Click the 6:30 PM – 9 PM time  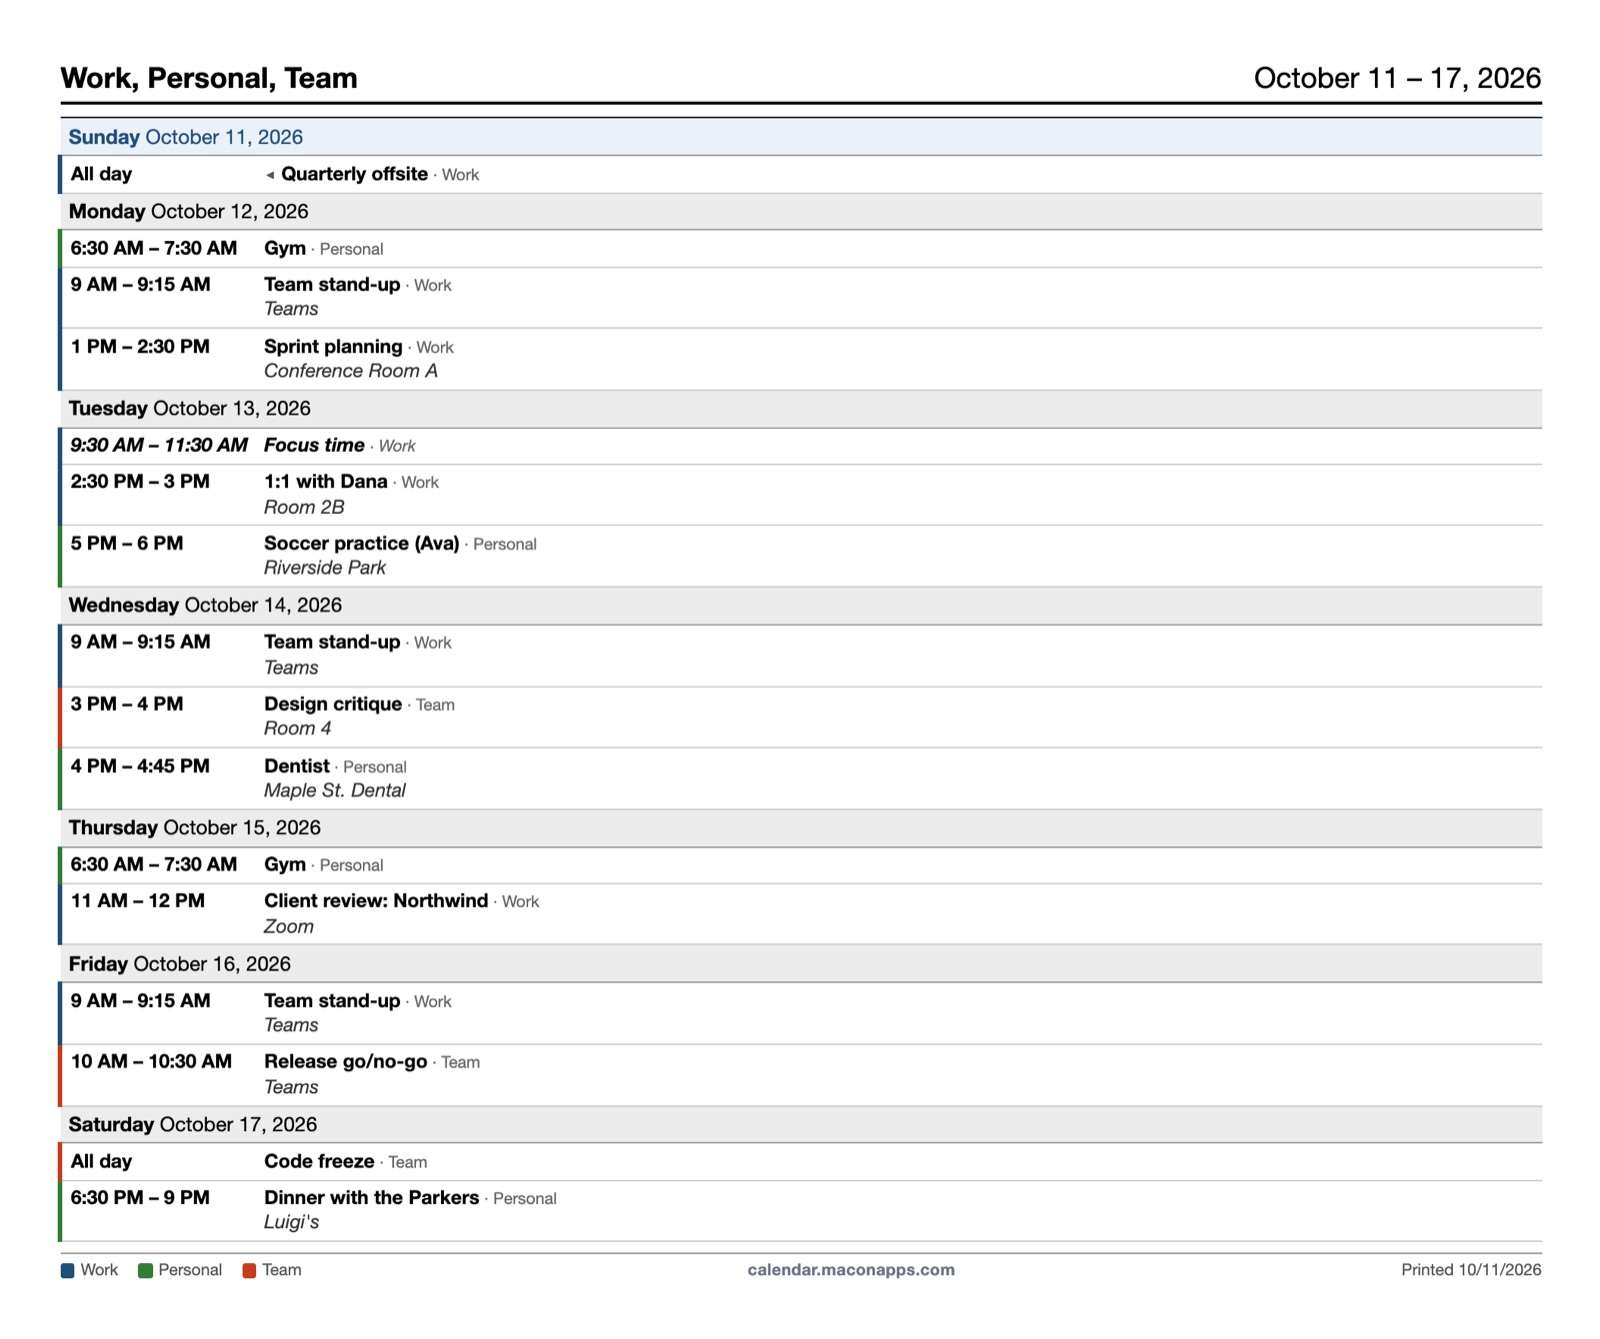[x=140, y=1197]
